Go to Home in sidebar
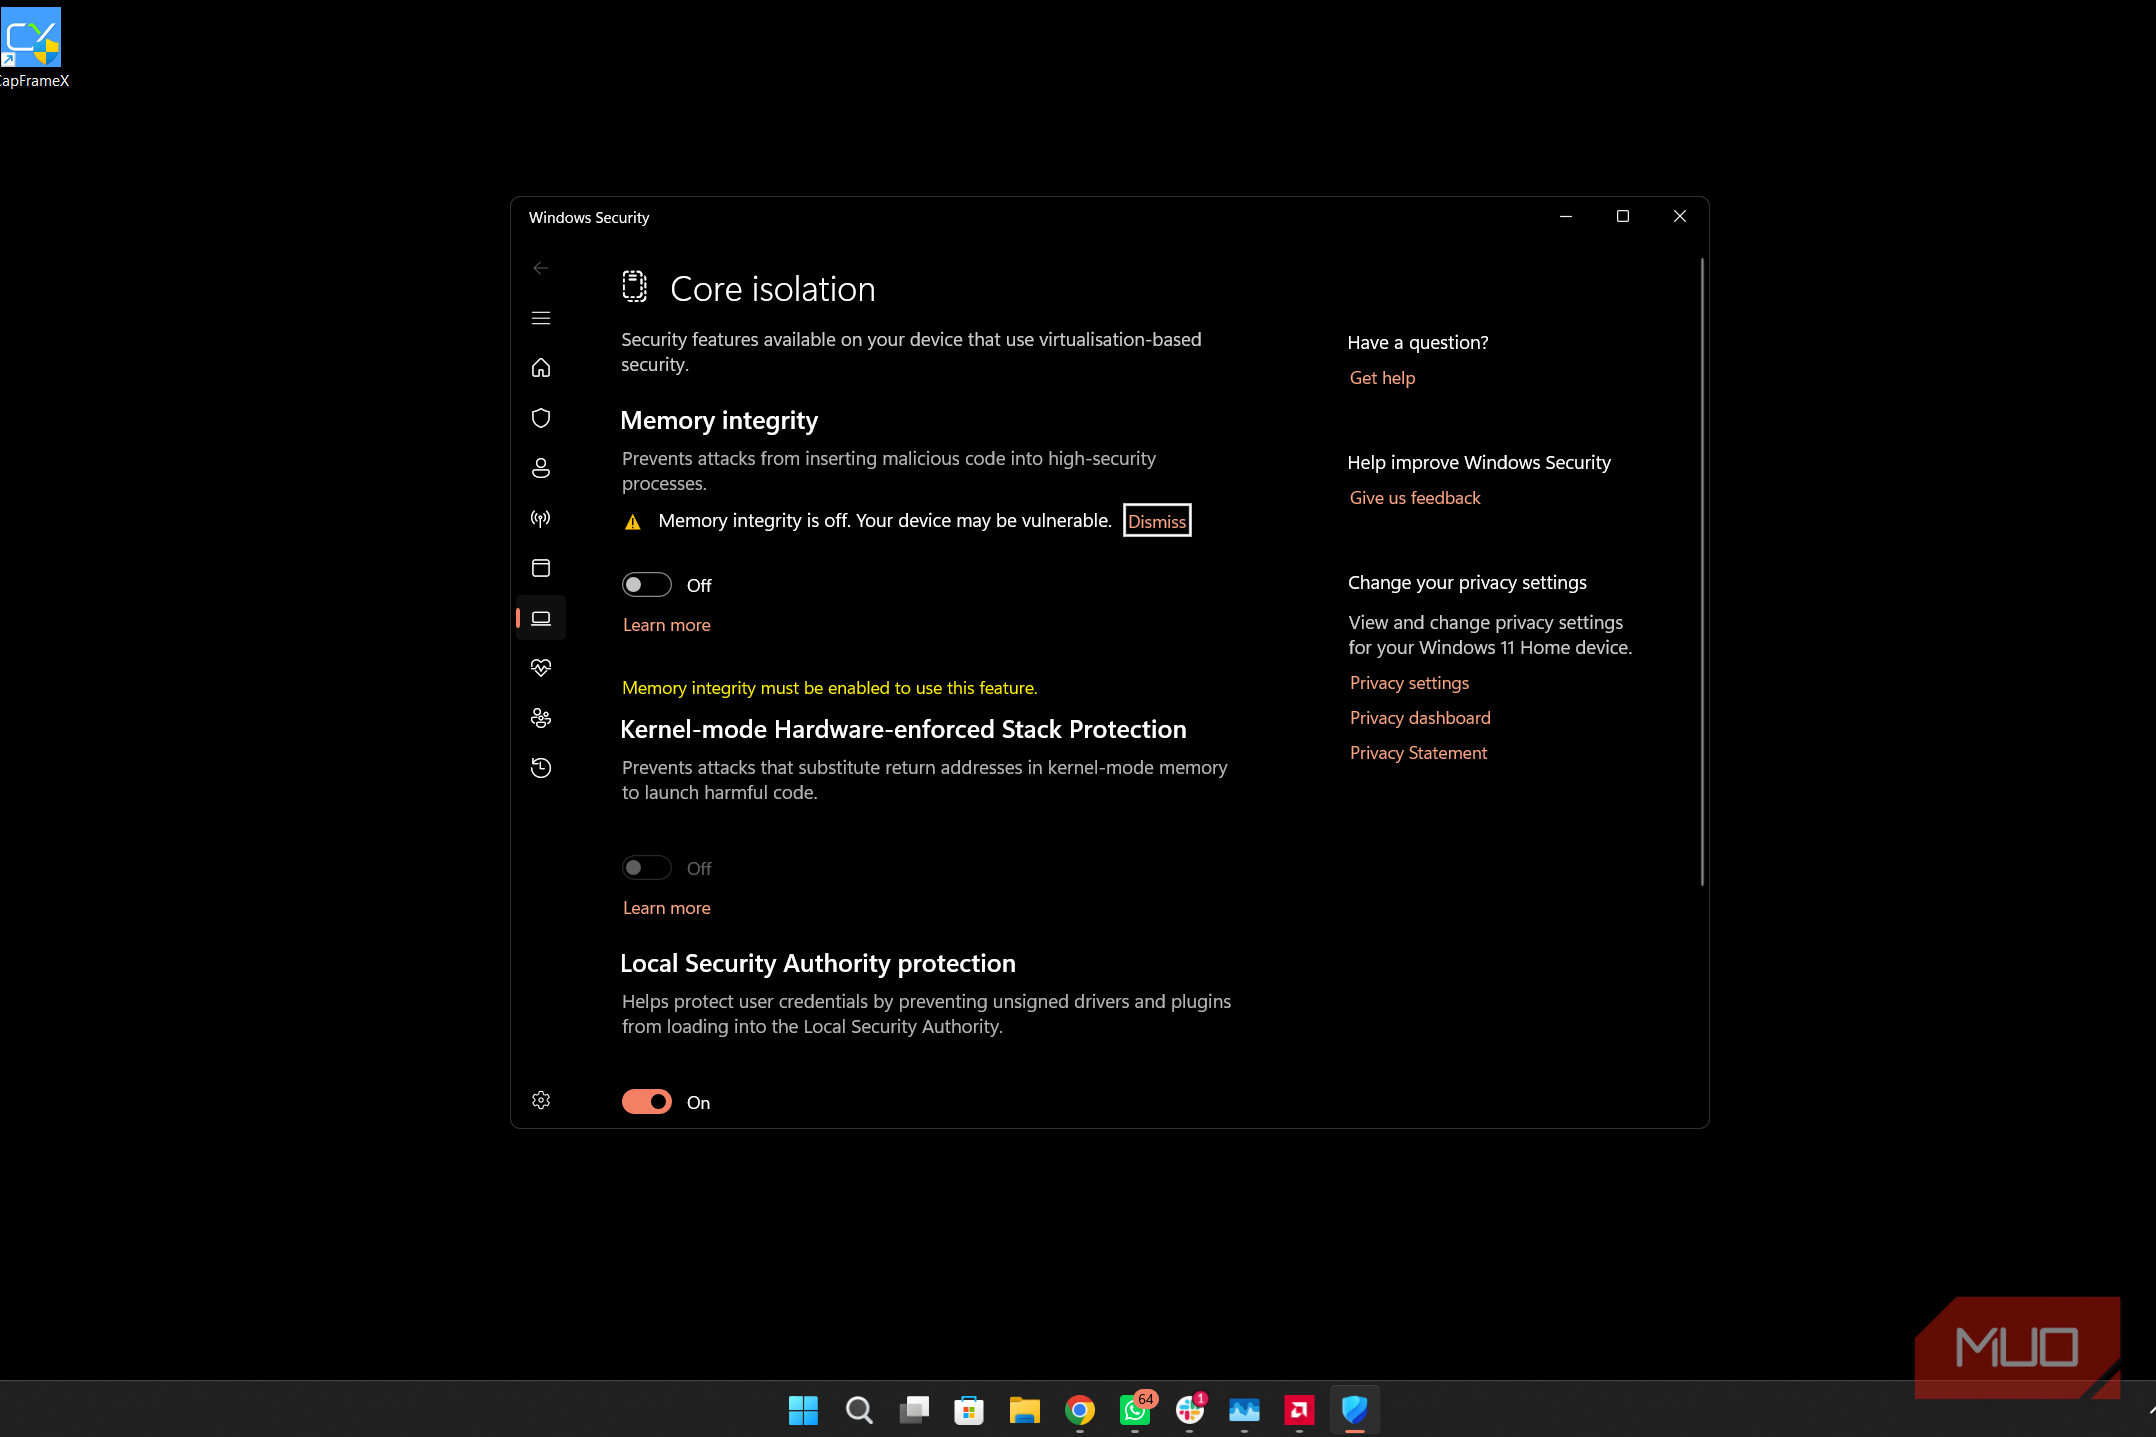Image resolution: width=2156 pixels, height=1437 pixels. (x=541, y=368)
